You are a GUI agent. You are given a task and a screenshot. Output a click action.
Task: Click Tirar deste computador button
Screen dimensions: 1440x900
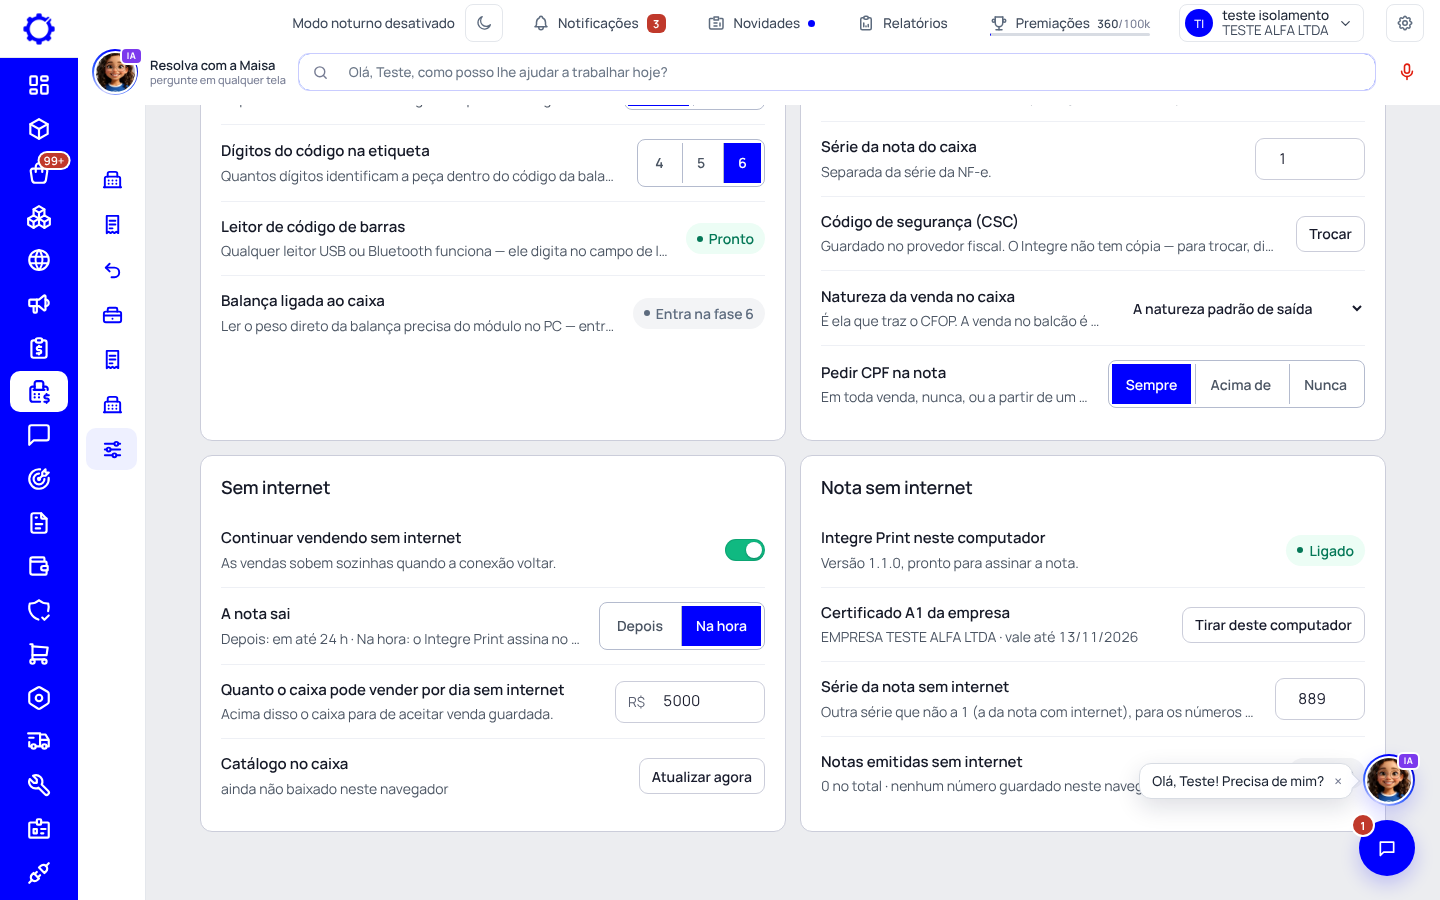coord(1273,625)
